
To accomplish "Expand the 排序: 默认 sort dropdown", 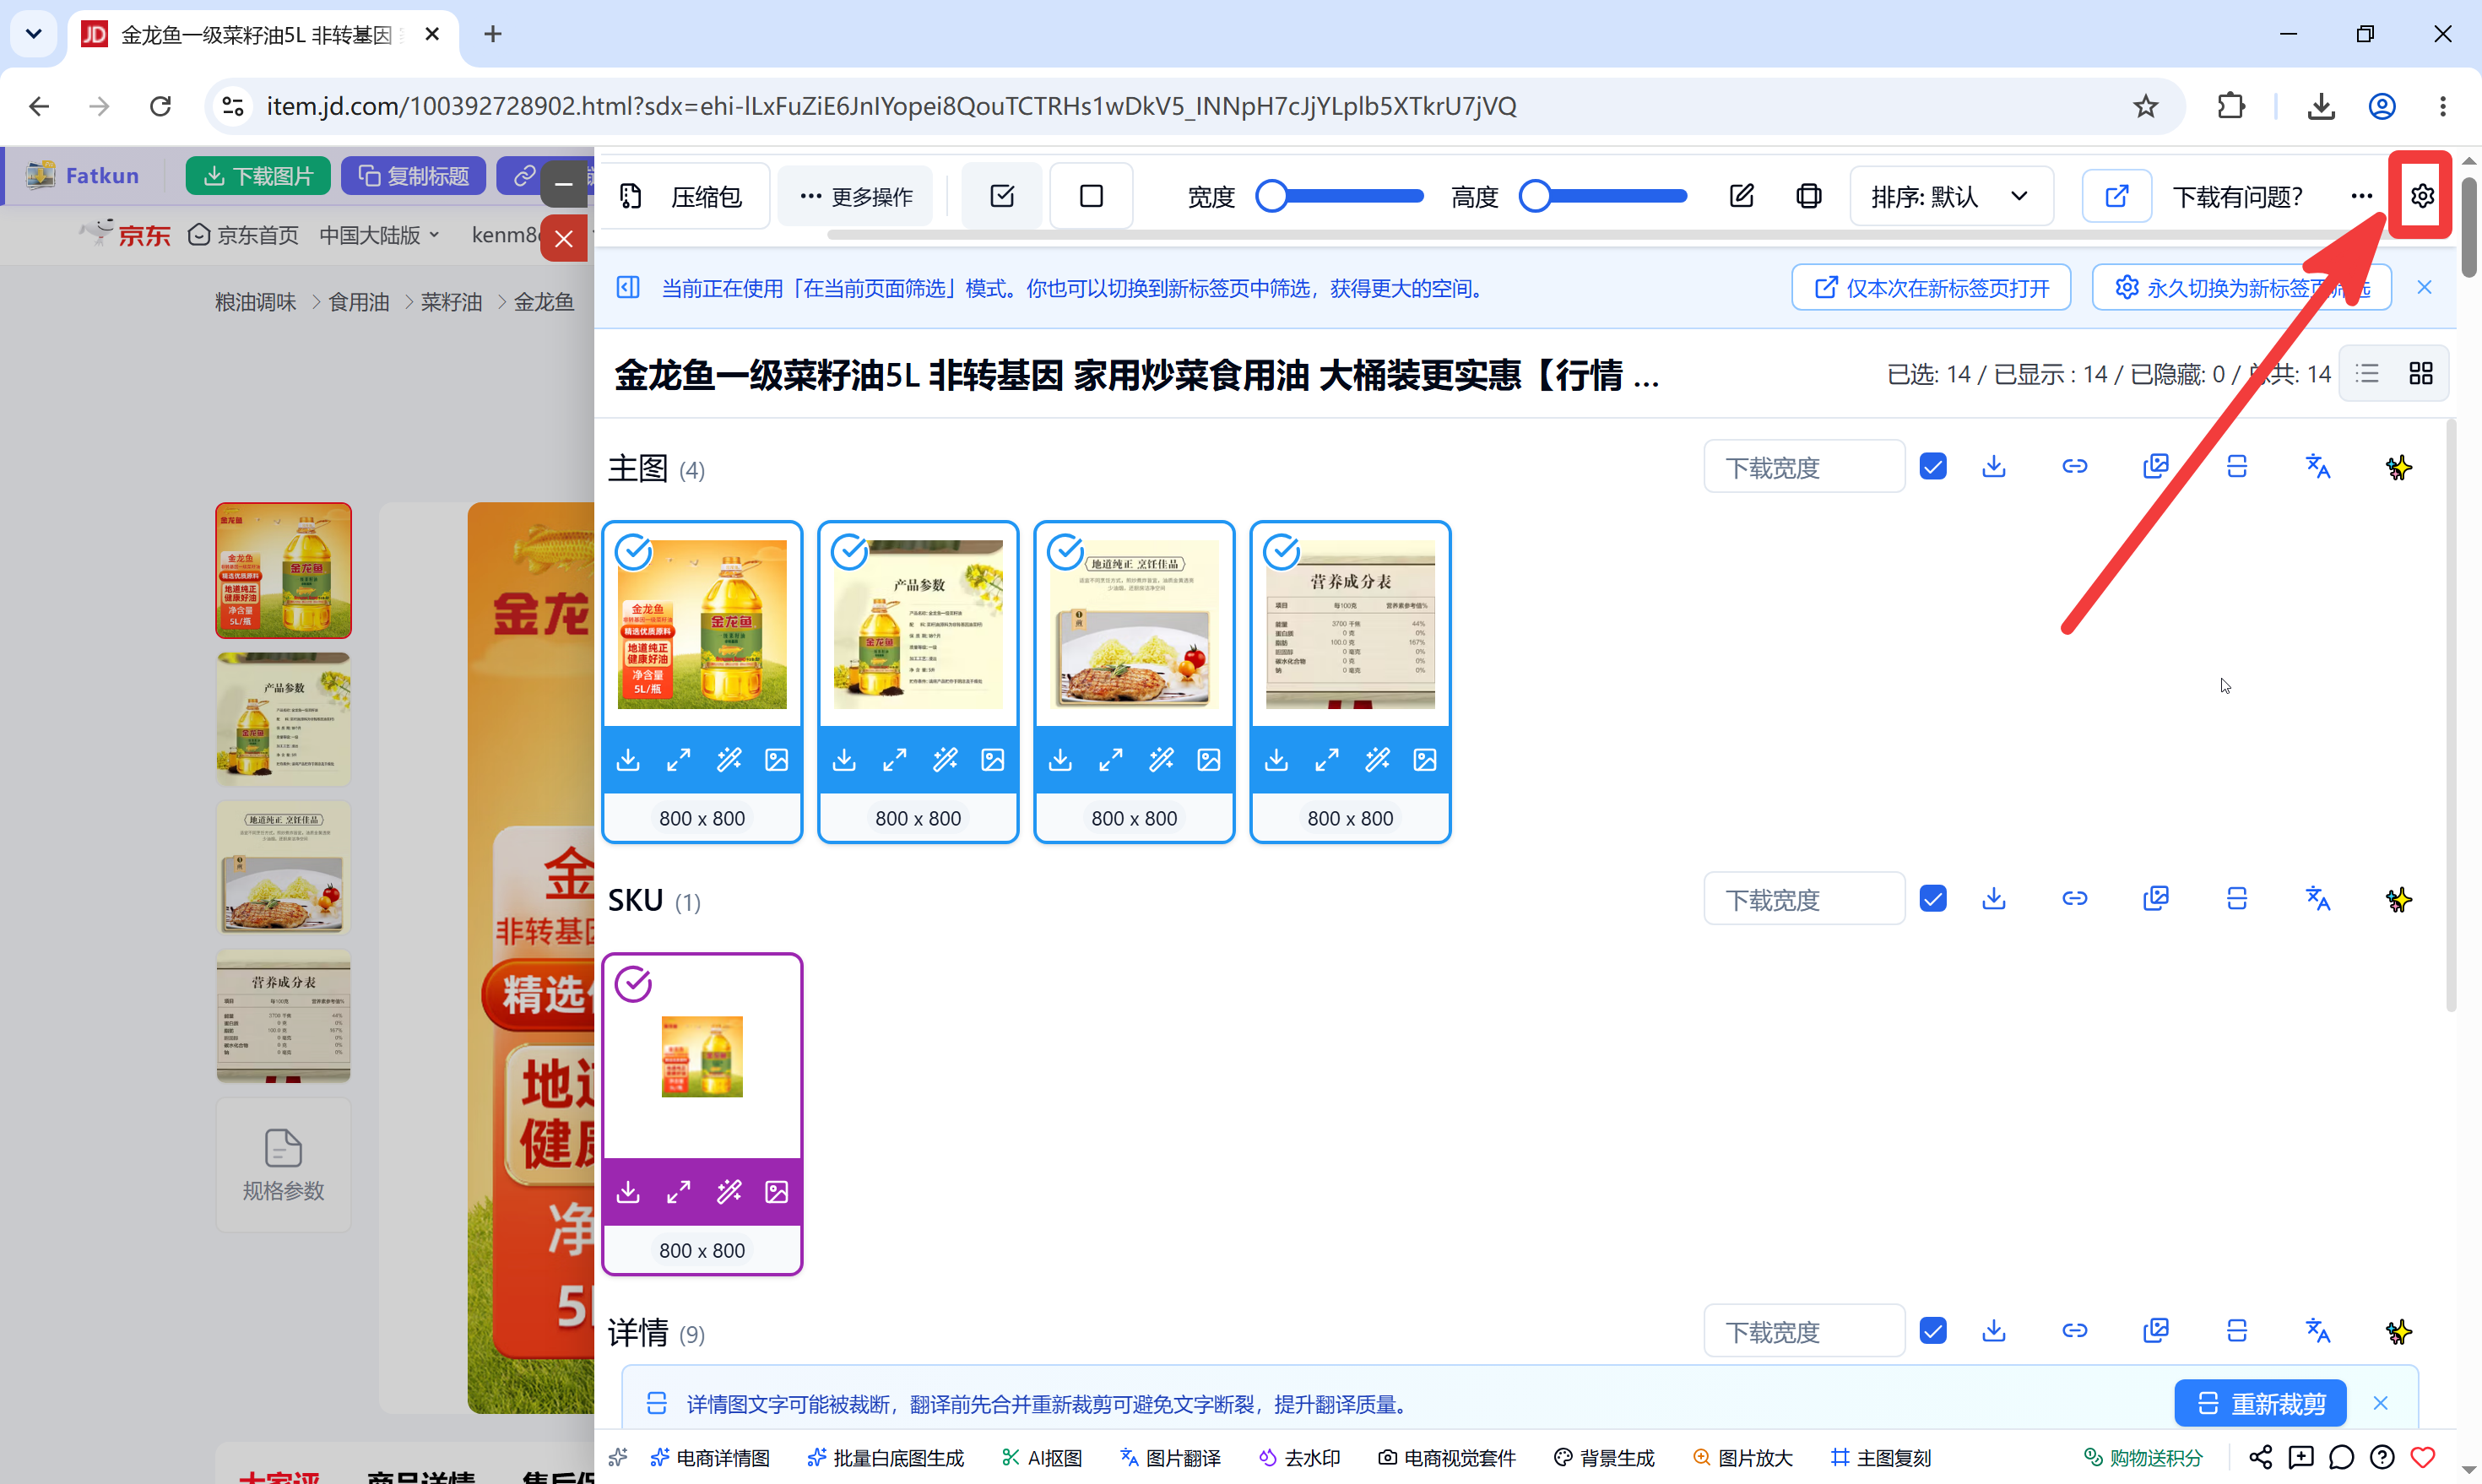I will coord(1951,196).
